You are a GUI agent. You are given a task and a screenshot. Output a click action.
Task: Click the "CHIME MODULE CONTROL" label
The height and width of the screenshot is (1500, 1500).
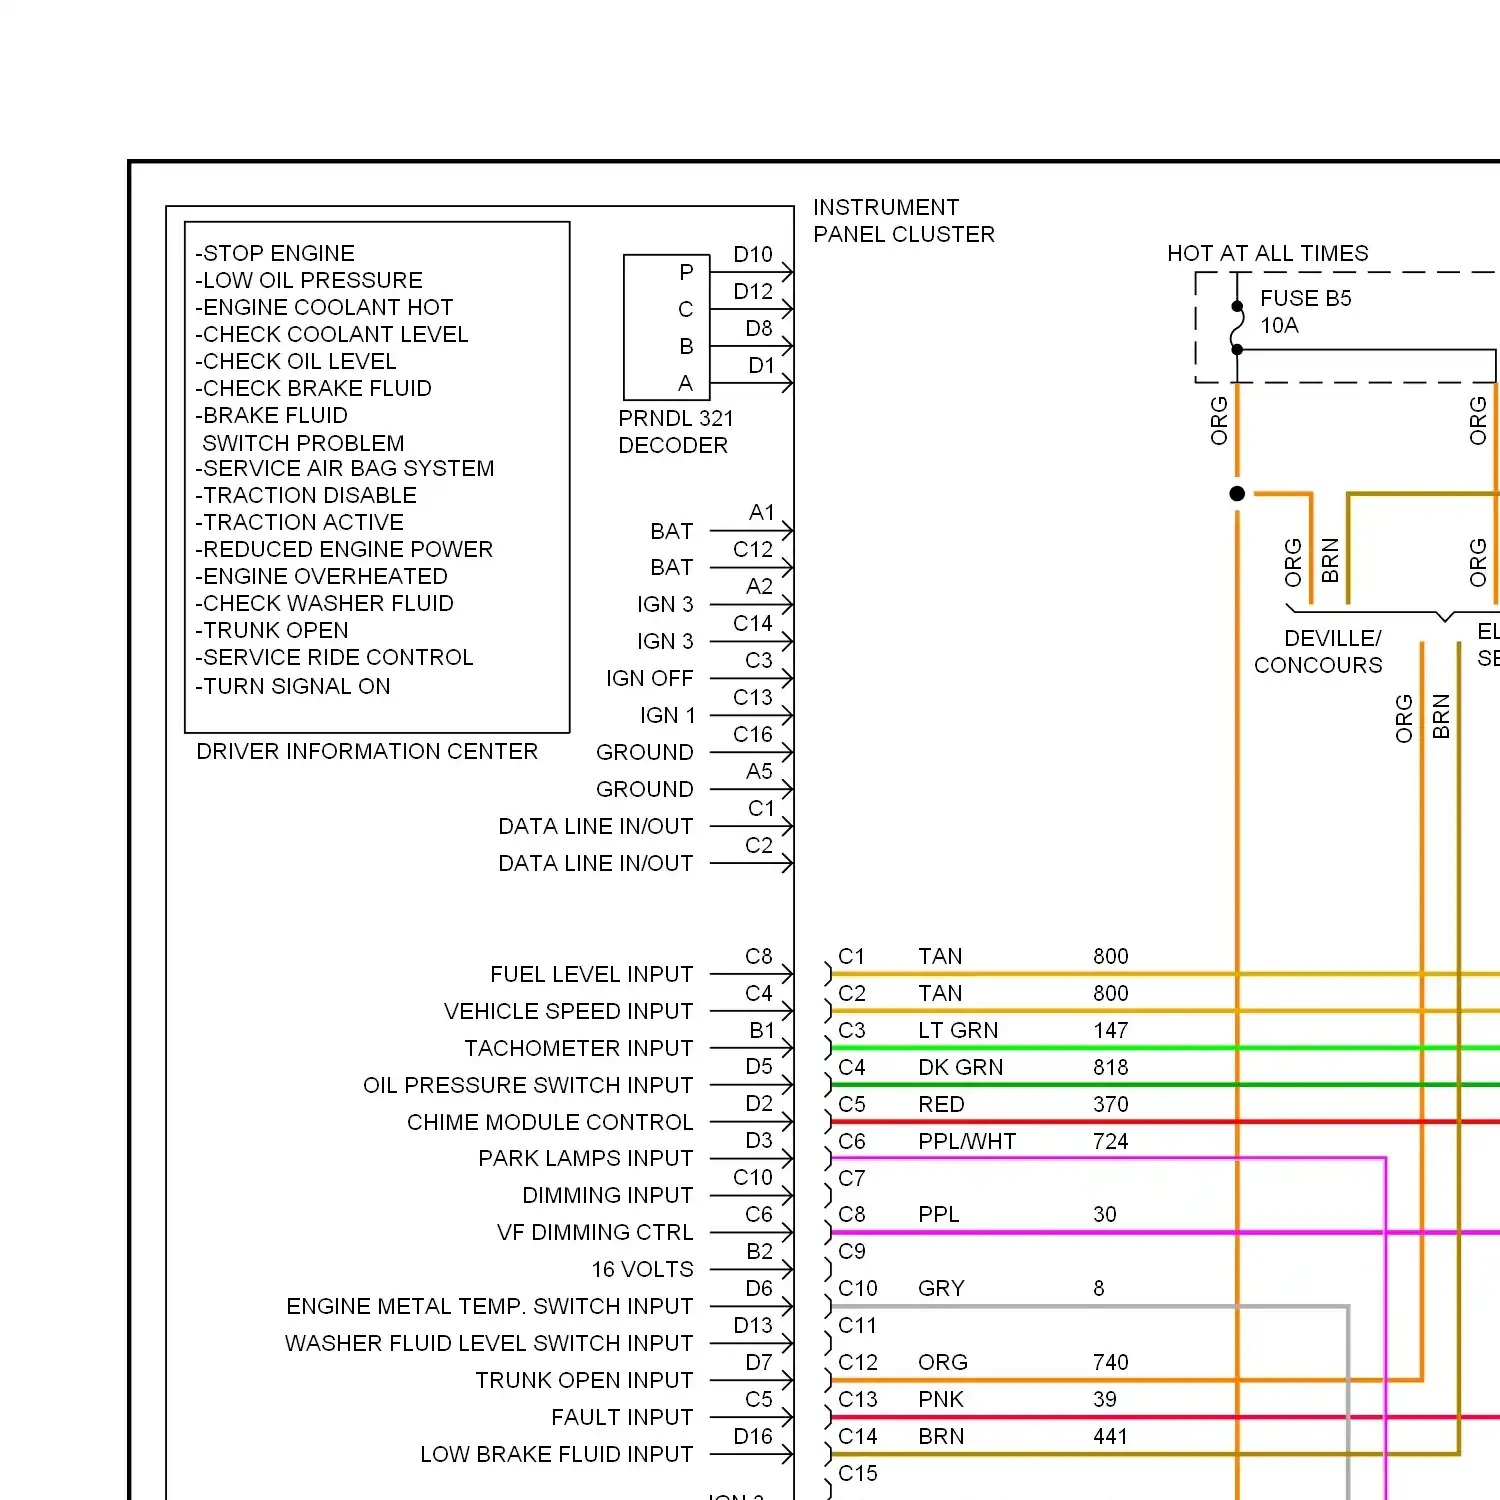tap(550, 1123)
